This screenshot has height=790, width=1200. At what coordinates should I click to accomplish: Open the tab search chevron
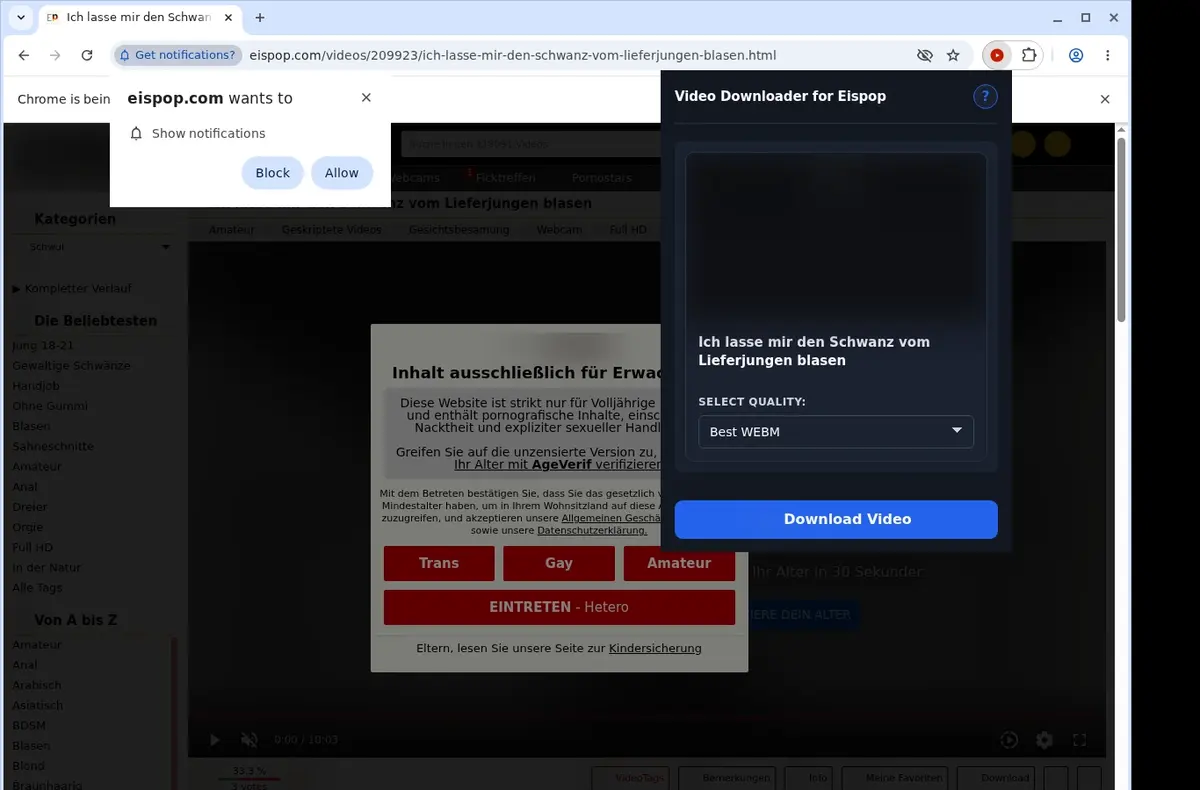click(x=20, y=18)
